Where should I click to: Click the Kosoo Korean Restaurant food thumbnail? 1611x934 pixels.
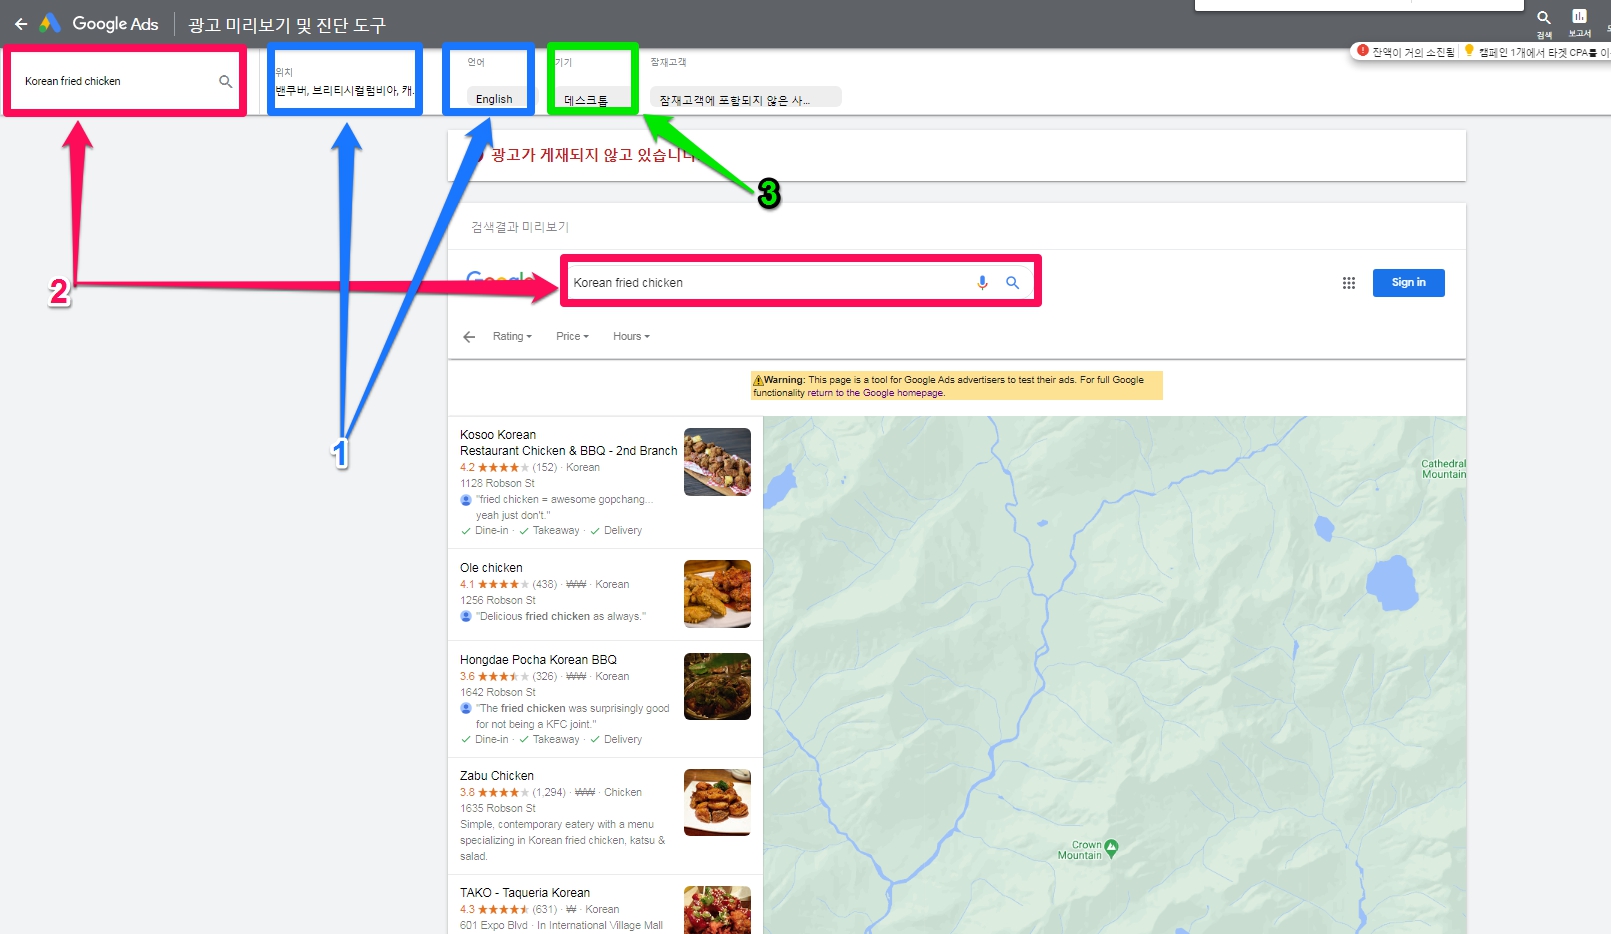pyautogui.click(x=717, y=462)
